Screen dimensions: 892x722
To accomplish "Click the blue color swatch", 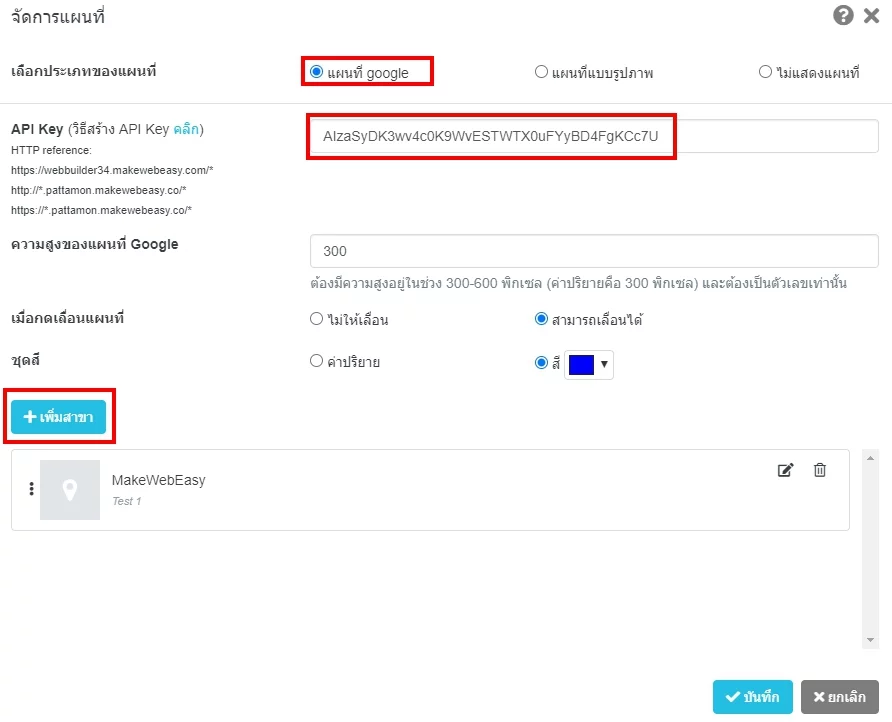I will 581,365.
